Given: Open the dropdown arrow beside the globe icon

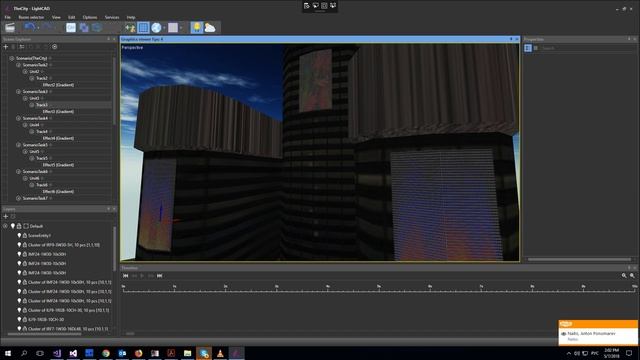Looking at the screenshot, I should pos(164,28).
